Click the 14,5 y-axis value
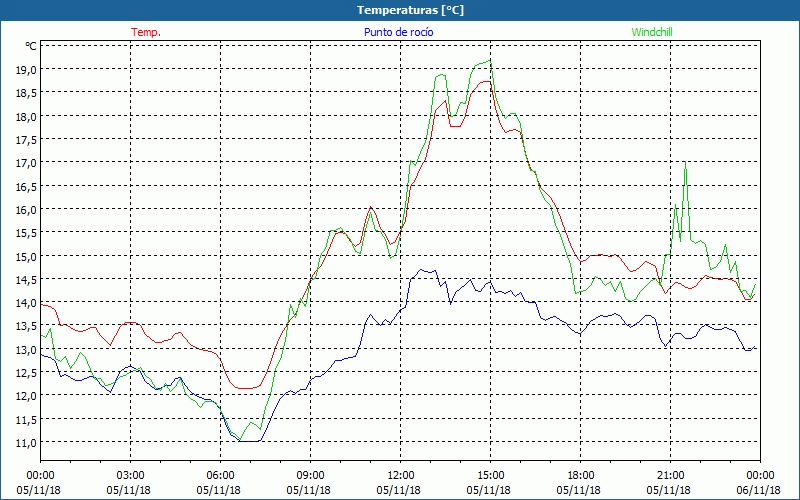Viewport: 800px width, 500px height. click(26, 280)
